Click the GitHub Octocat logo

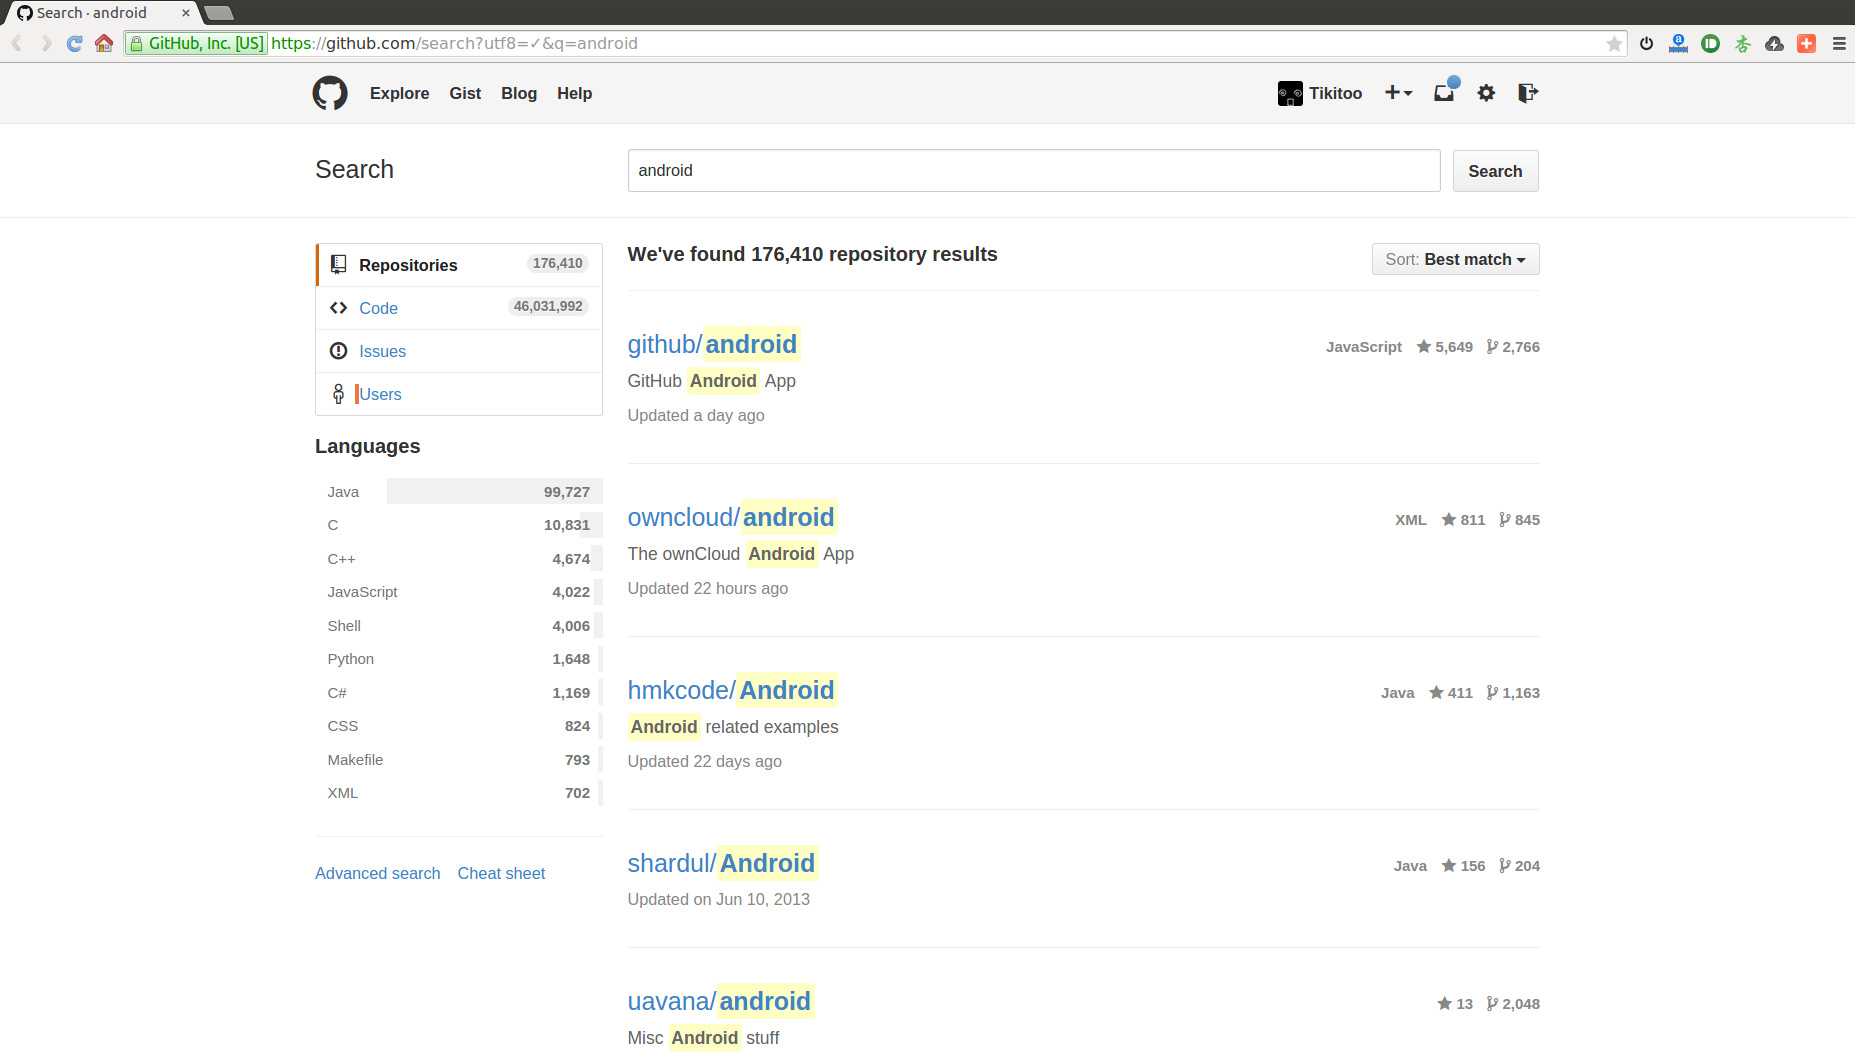pos(330,93)
